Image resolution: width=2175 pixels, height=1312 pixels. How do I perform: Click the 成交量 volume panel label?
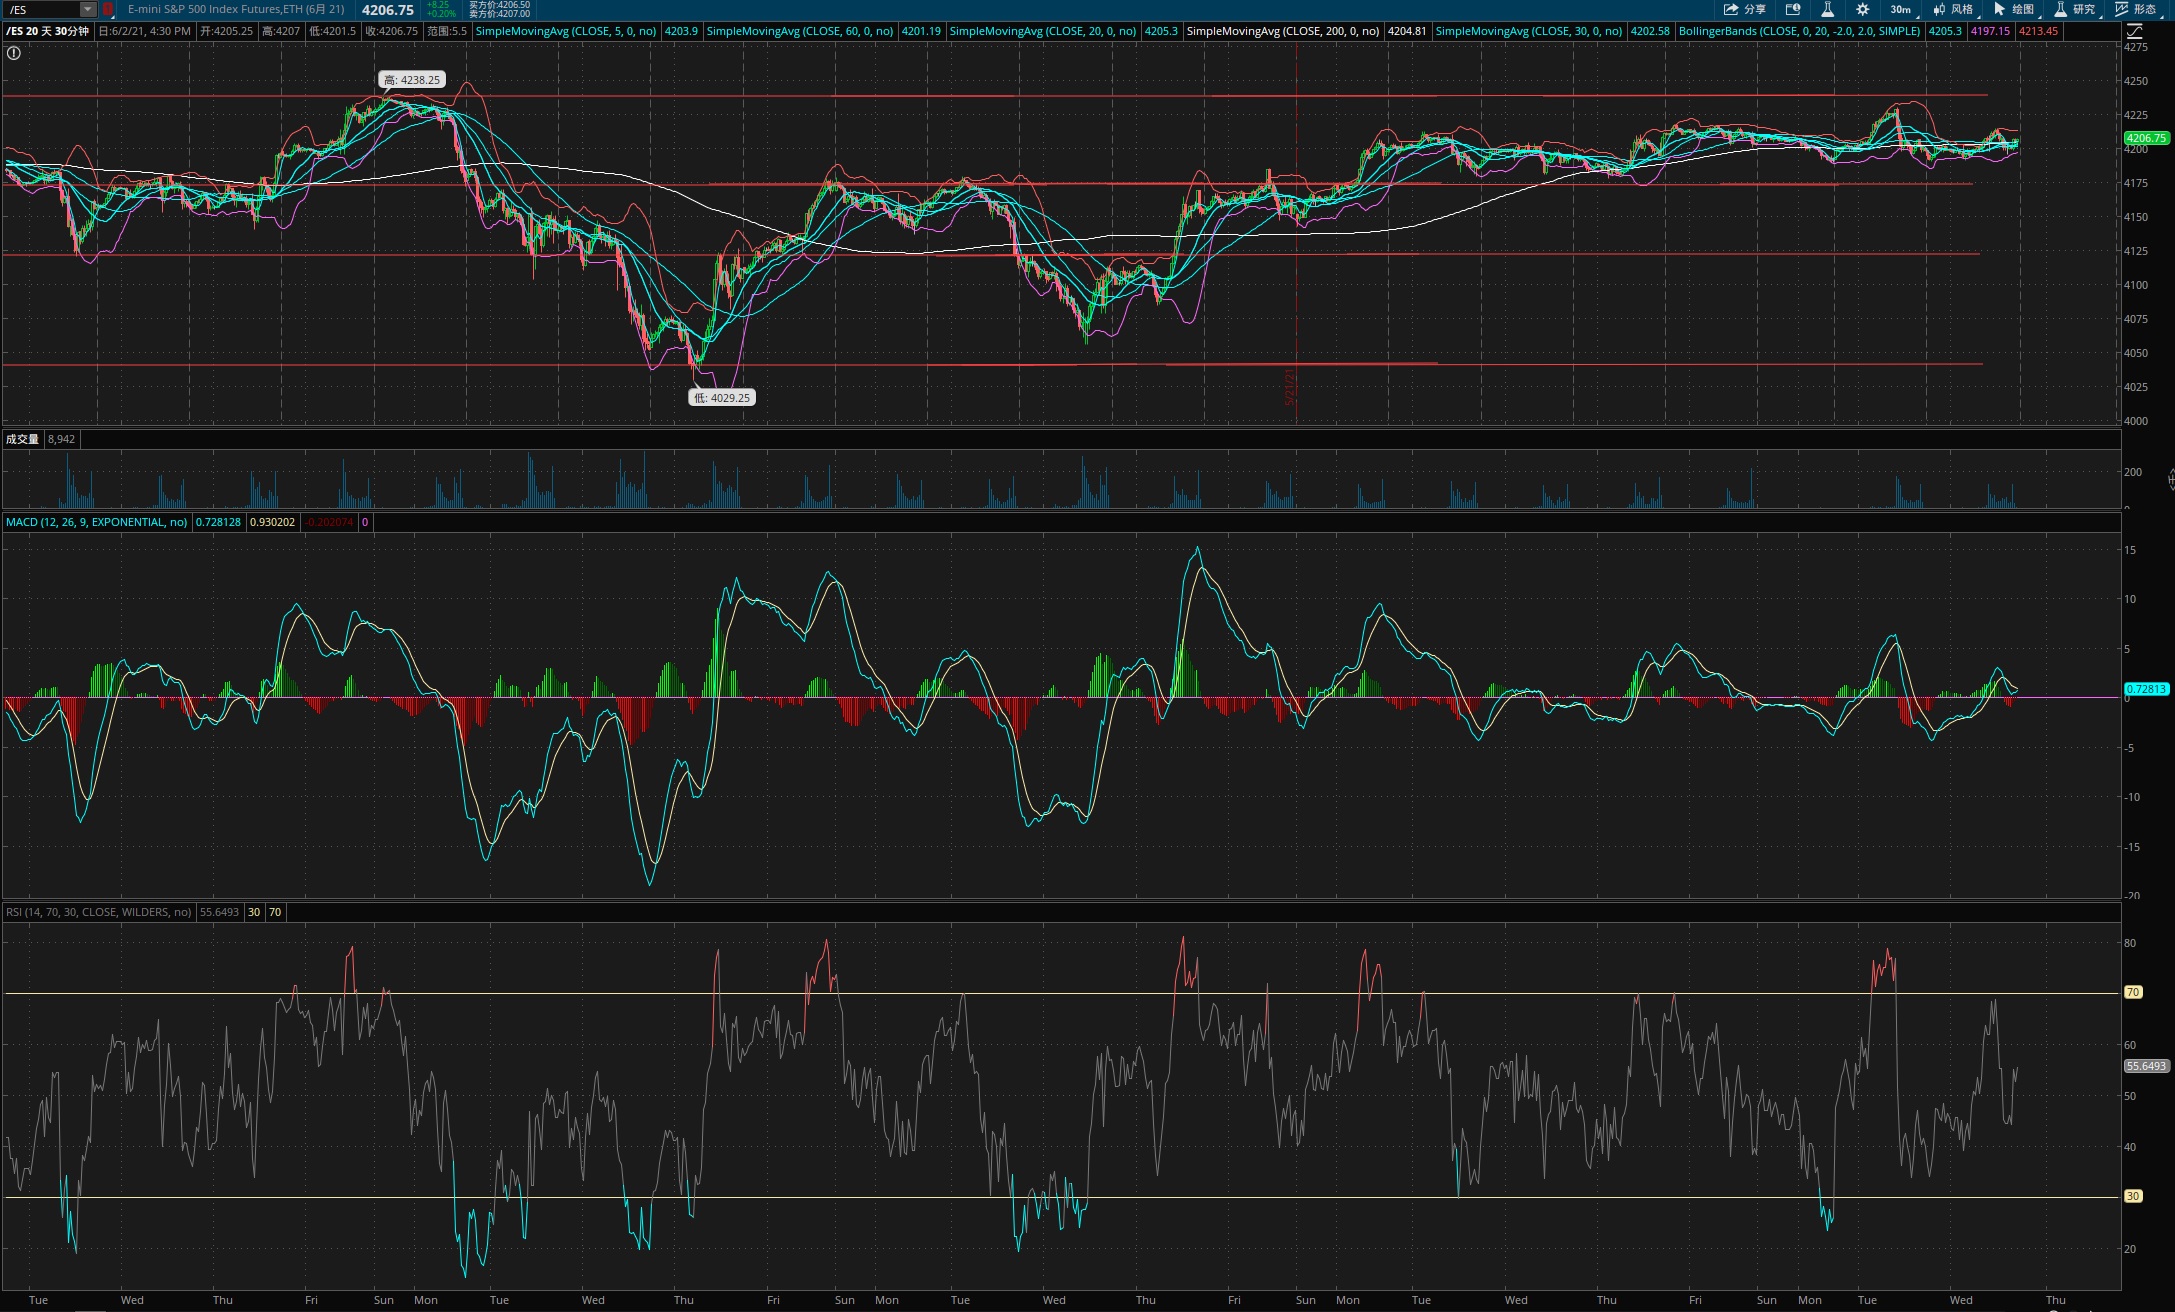tap(22, 439)
